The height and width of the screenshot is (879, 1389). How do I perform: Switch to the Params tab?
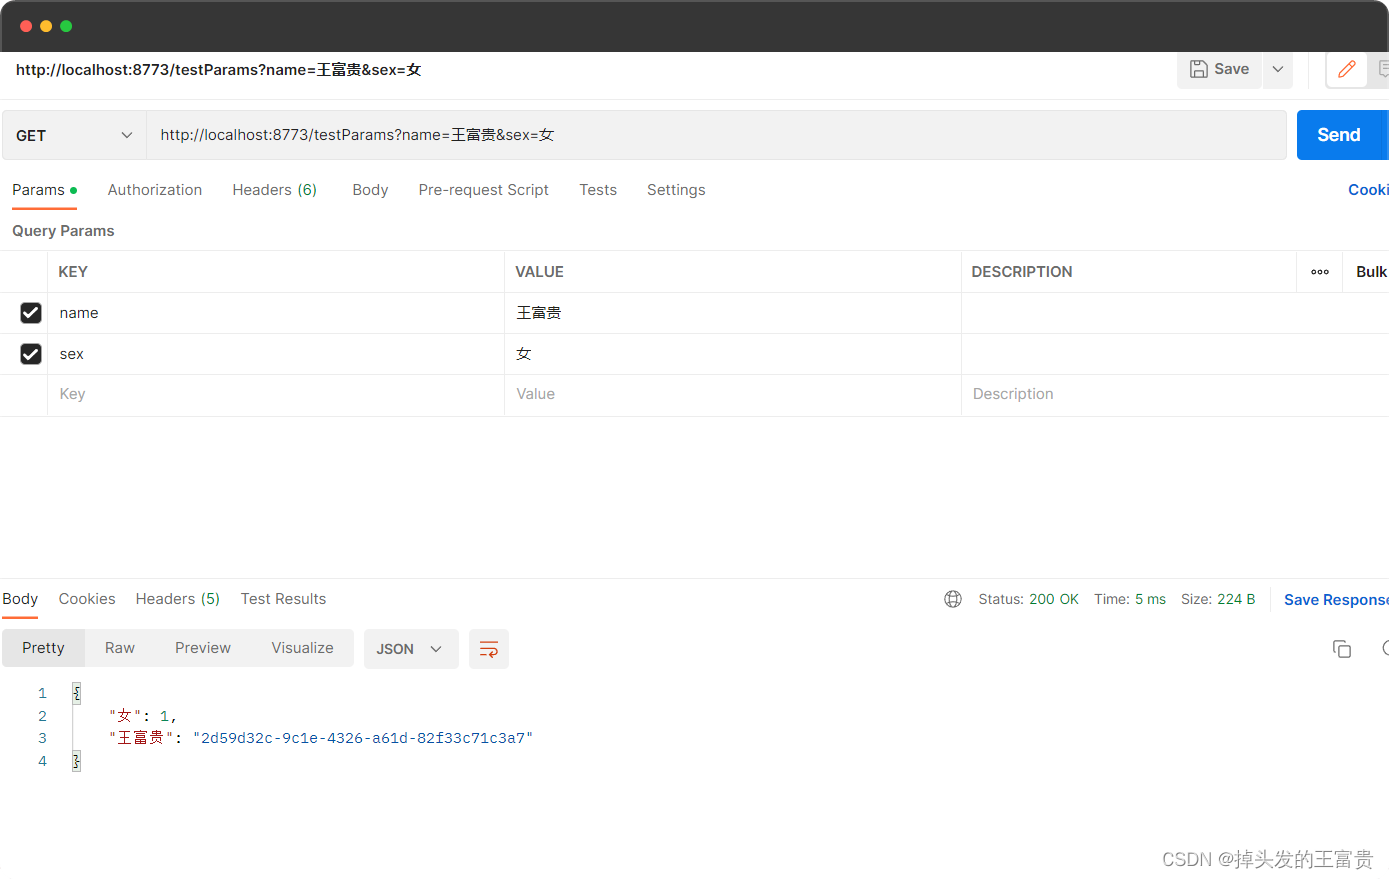[44, 190]
